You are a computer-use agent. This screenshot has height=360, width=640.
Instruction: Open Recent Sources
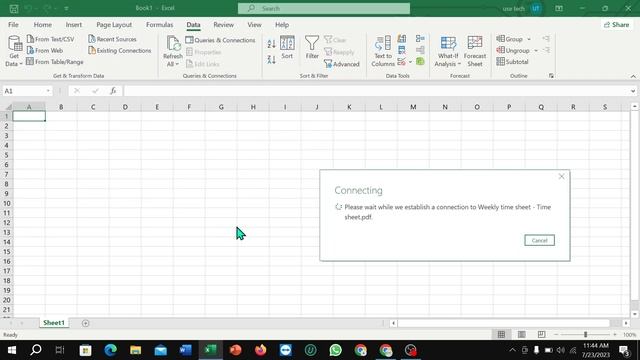[x=113, y=39]
